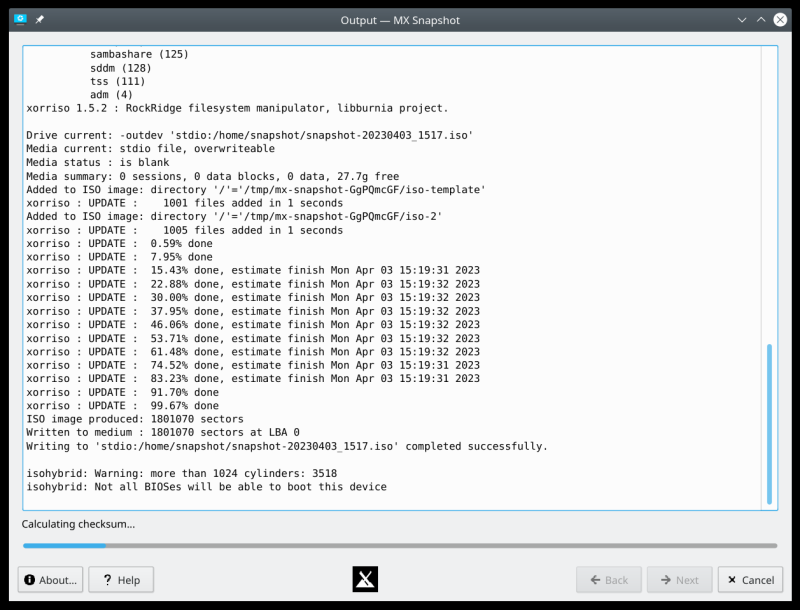The width and height of the screenshot is (800, 610).
Task: Click the '37.95% done' update line
Action: click(x=253, y=311)
